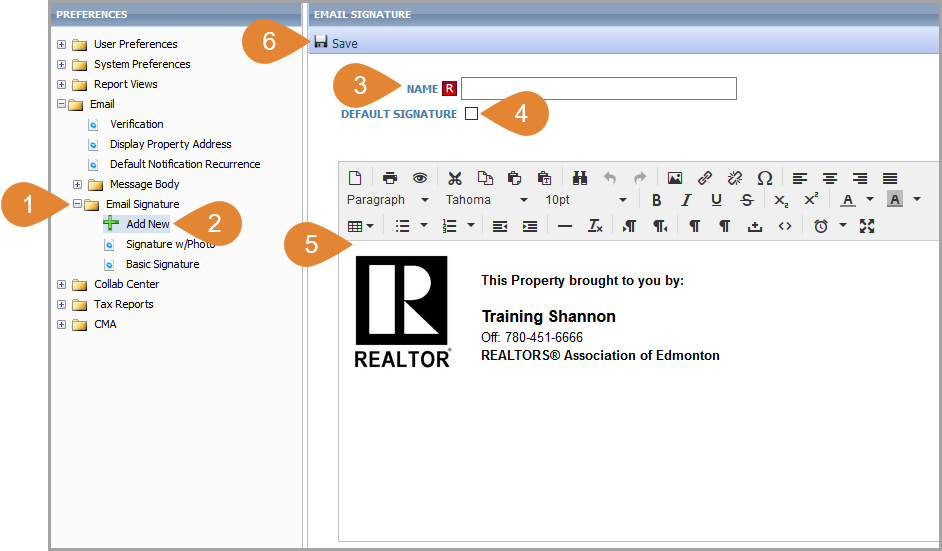Open the Tahoma font family dropdown
The image size is (942, 551).
point(487,199)
